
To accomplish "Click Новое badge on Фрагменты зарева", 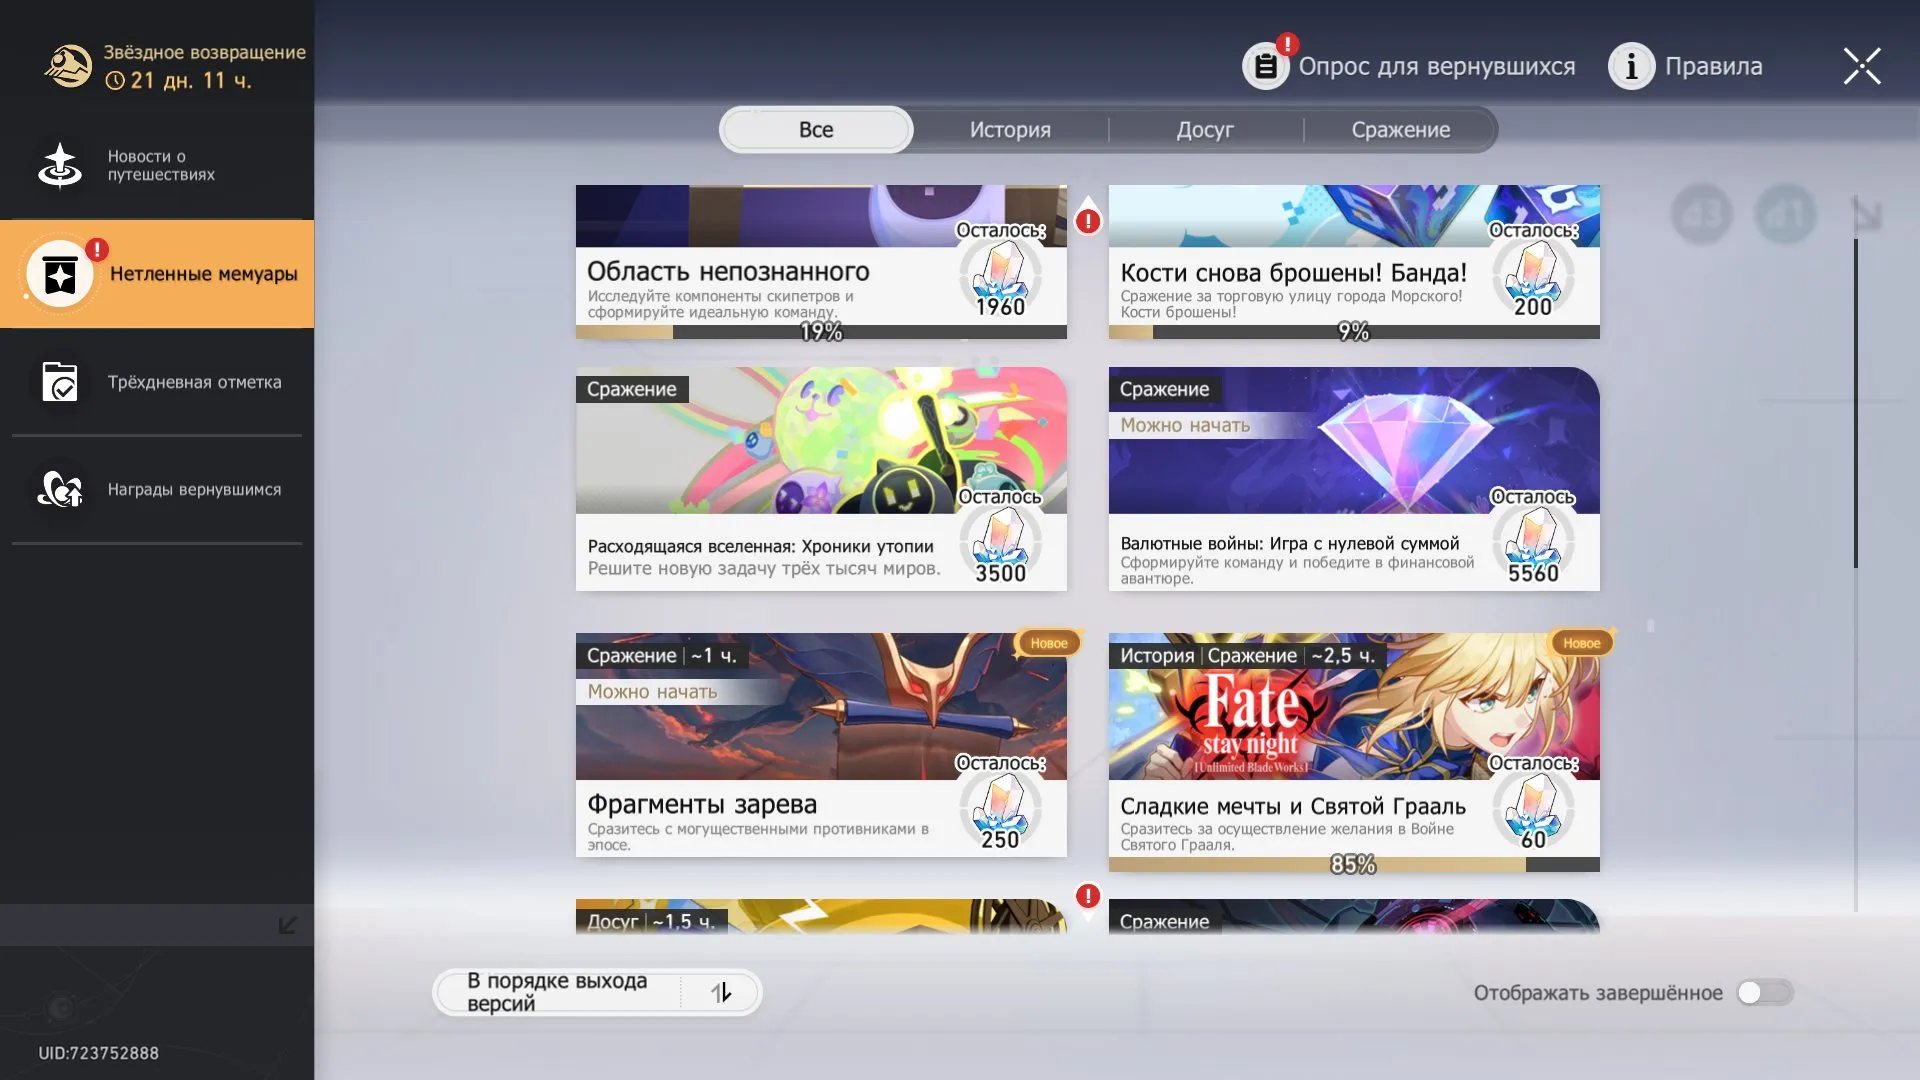I will [x=1049, y=643].
